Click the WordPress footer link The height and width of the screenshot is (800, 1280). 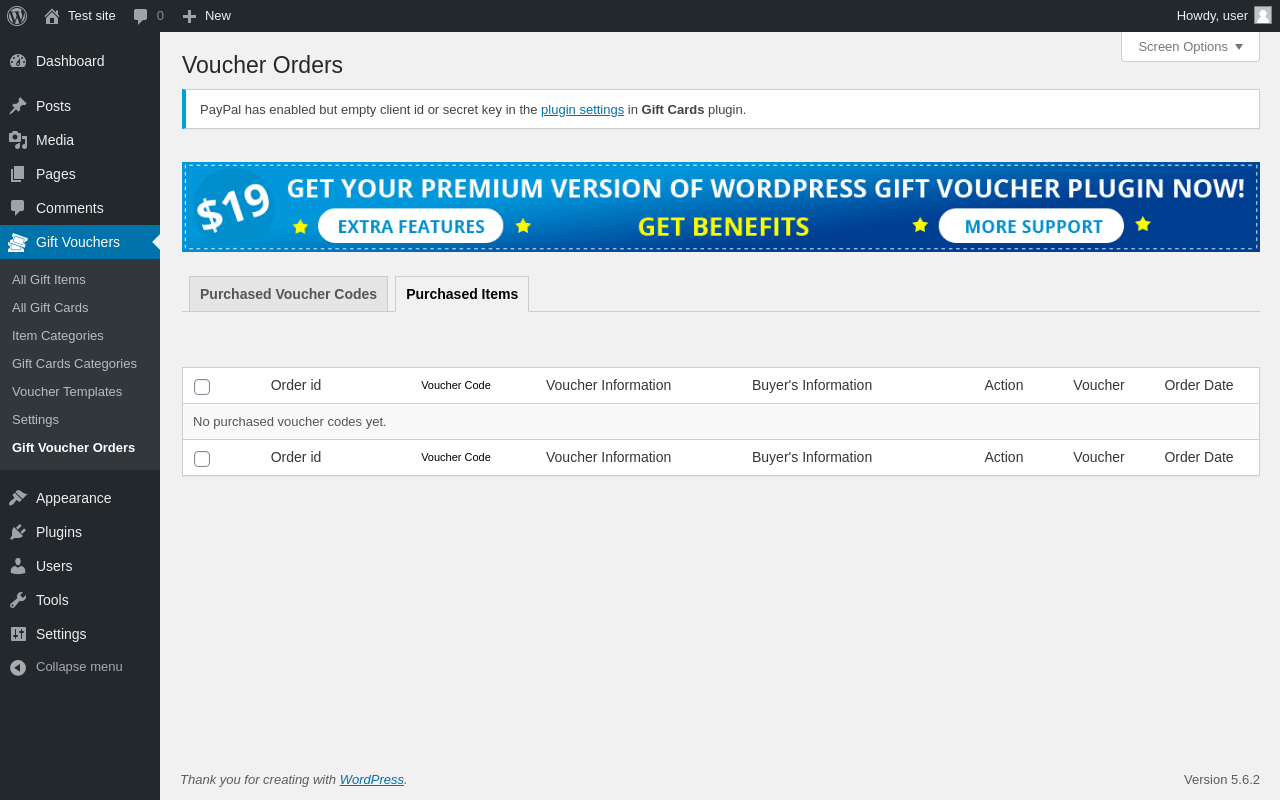372,780
